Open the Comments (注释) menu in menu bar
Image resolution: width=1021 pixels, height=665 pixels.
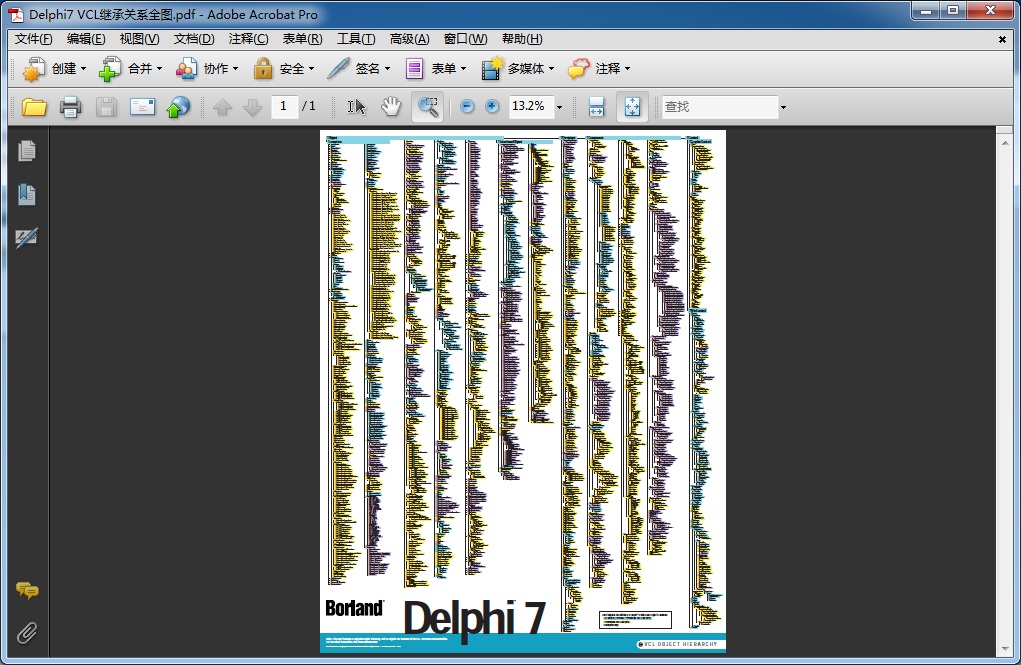(x=248, y=39)
